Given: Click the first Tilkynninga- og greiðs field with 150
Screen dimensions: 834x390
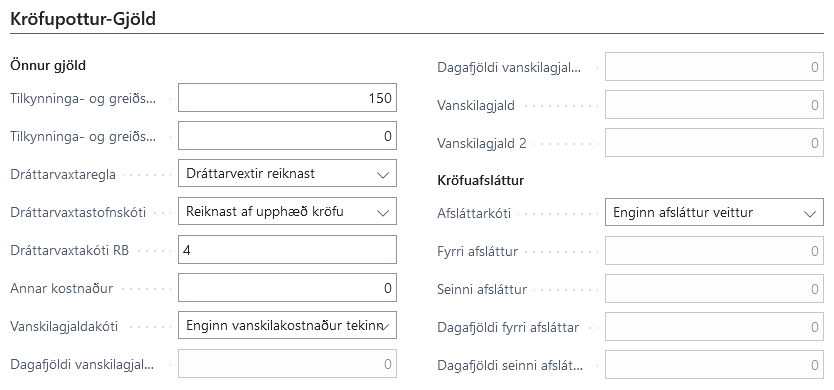Looking at the screenshot, I should coord(287,98).
